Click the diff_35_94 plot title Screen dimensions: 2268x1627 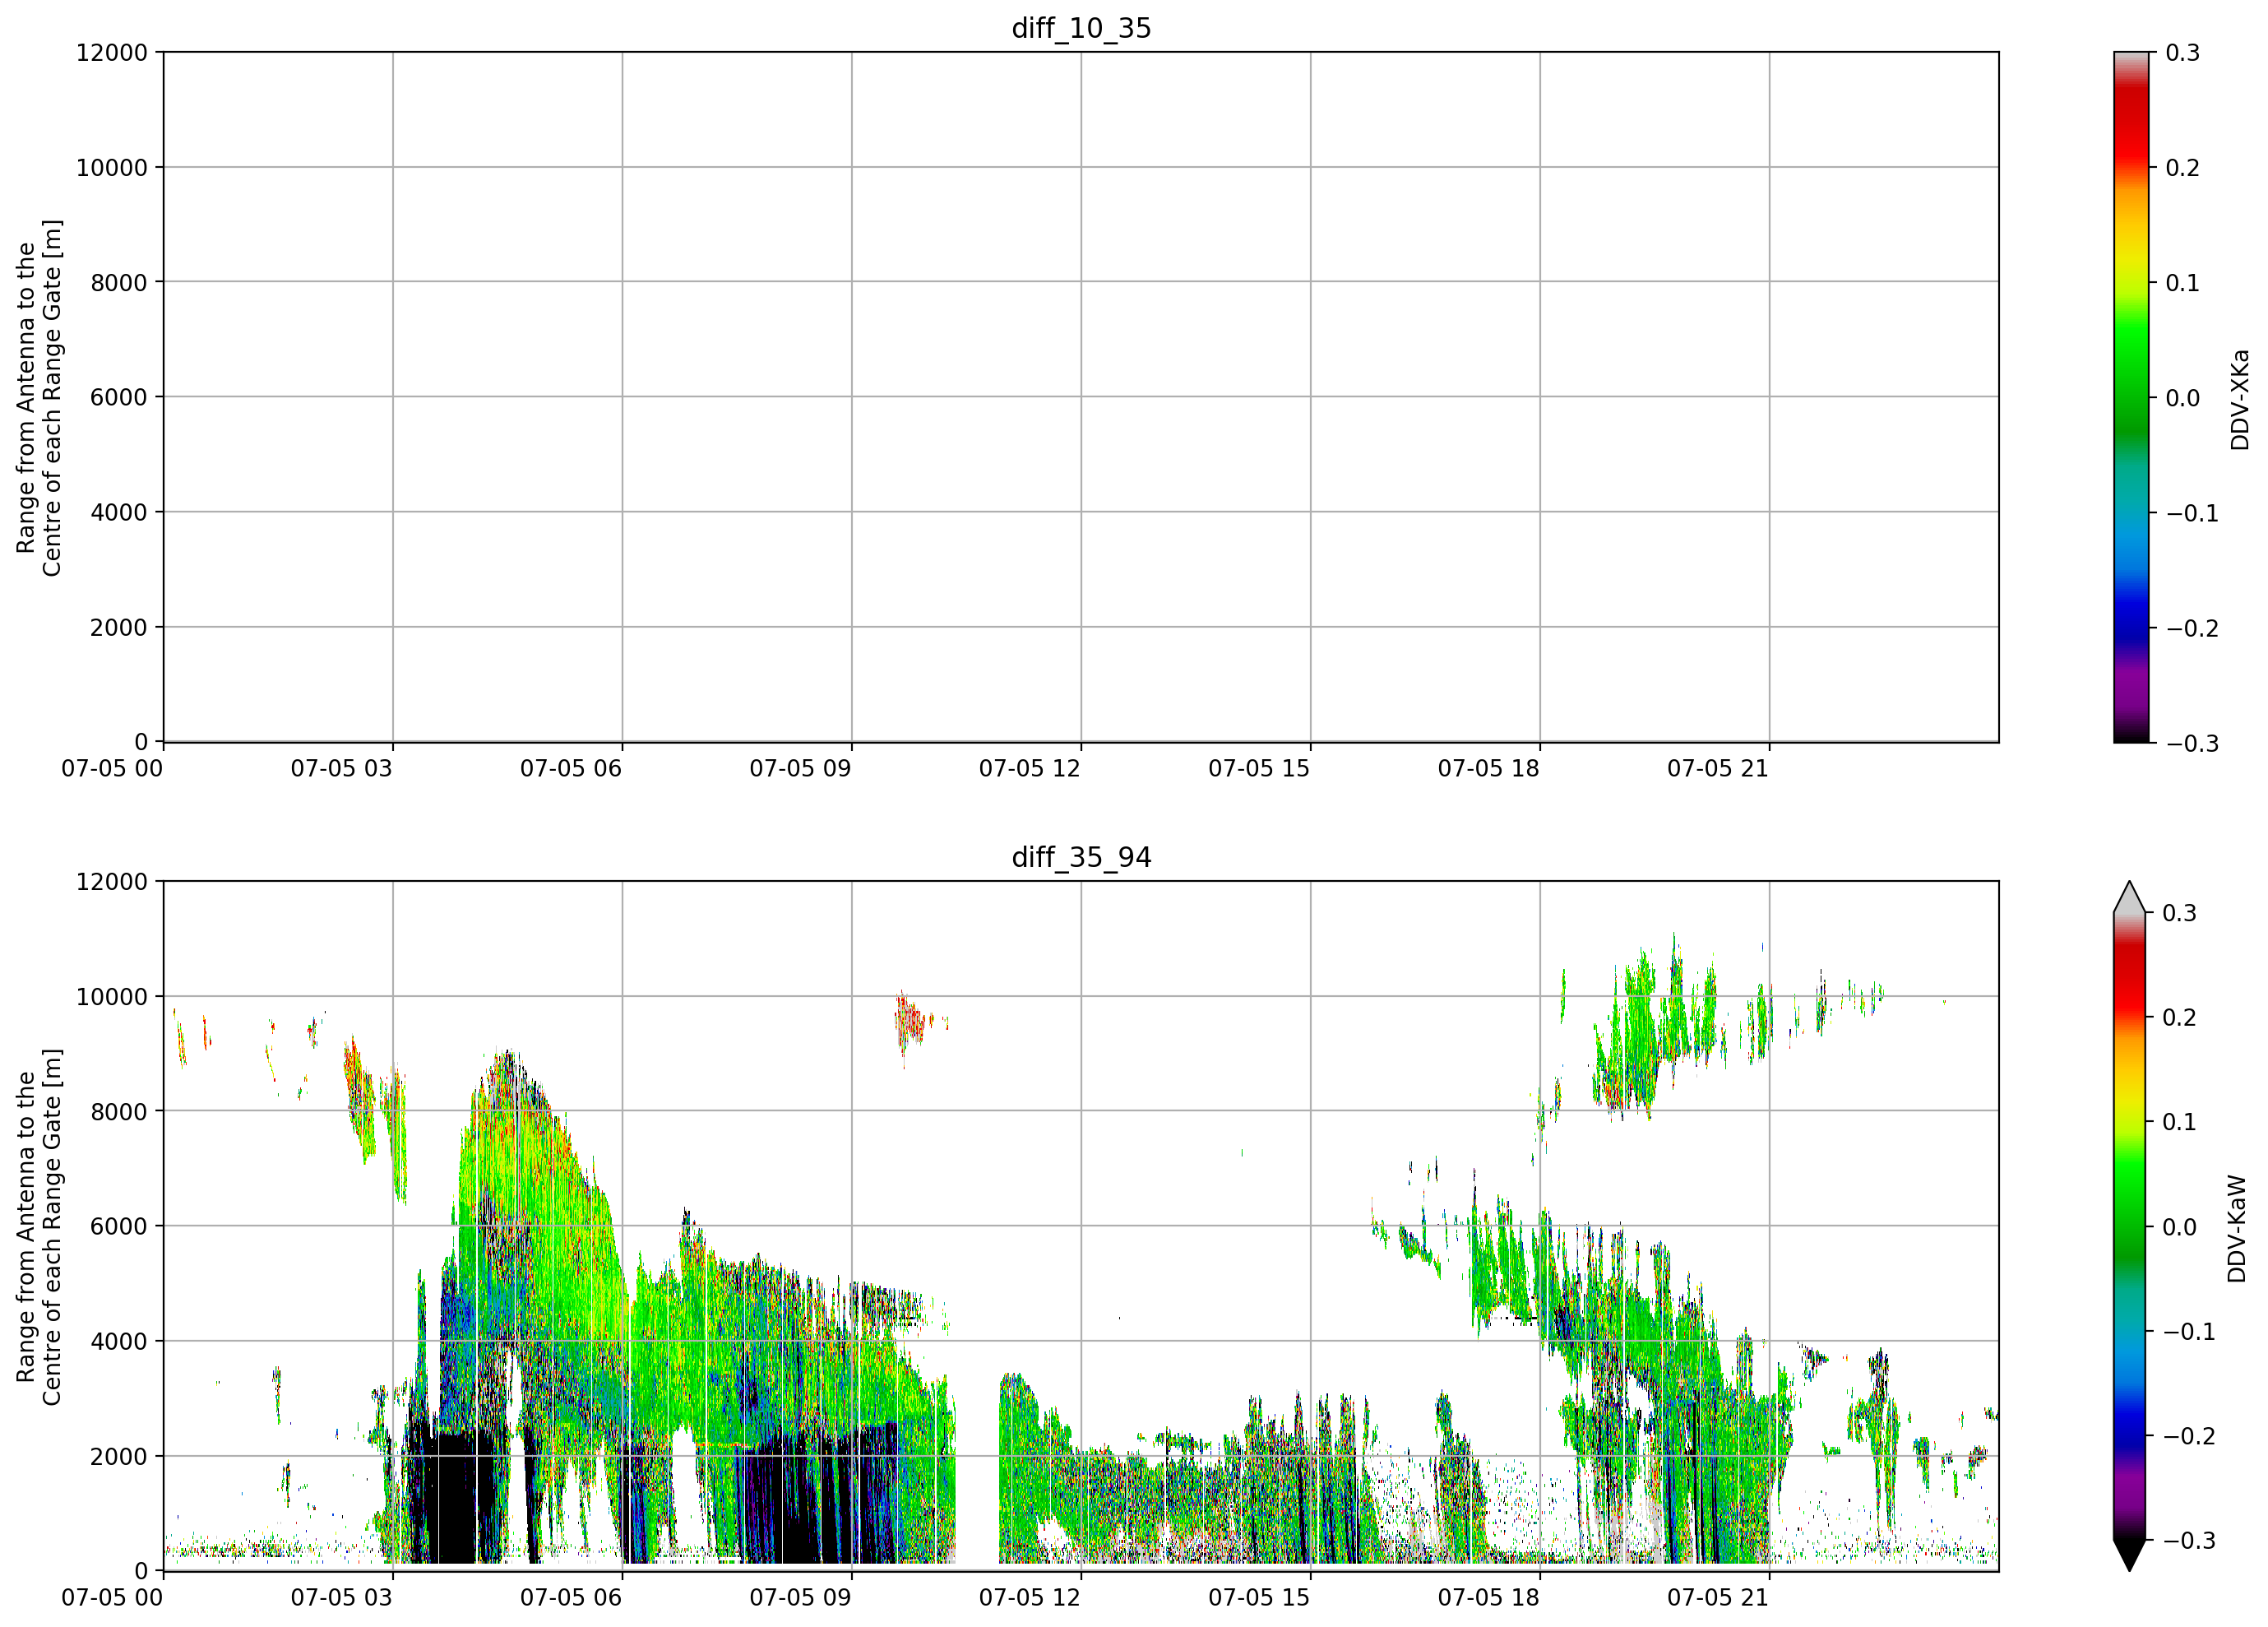tap(1081, 857)
